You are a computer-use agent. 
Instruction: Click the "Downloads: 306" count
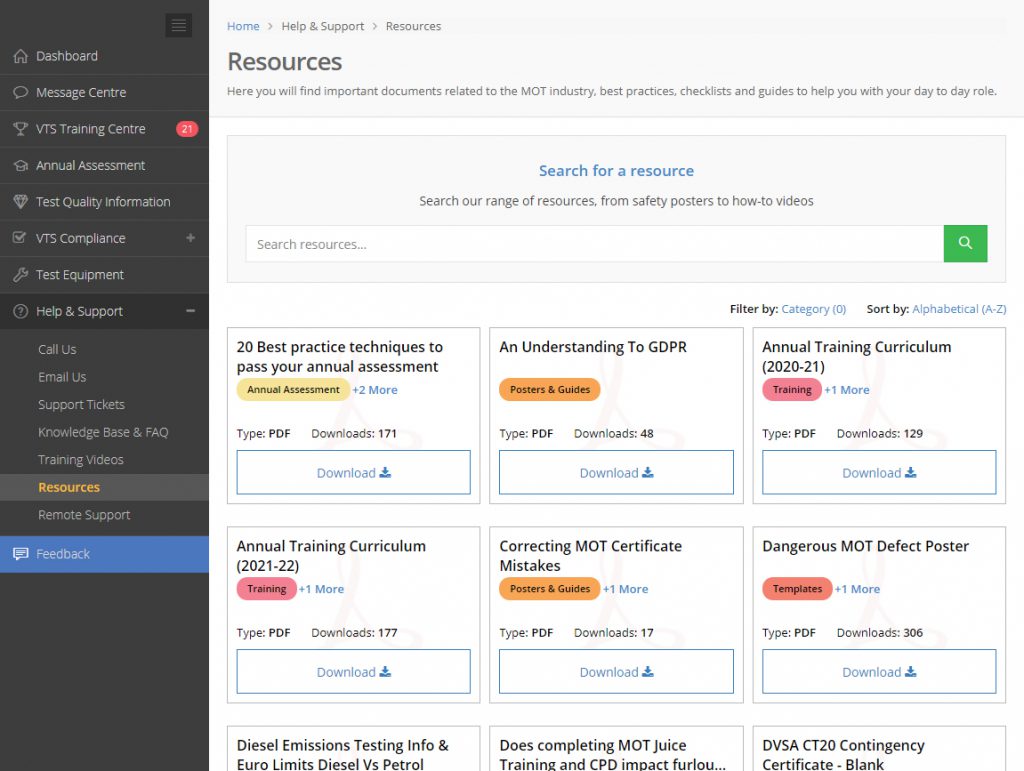pos(880,633)
